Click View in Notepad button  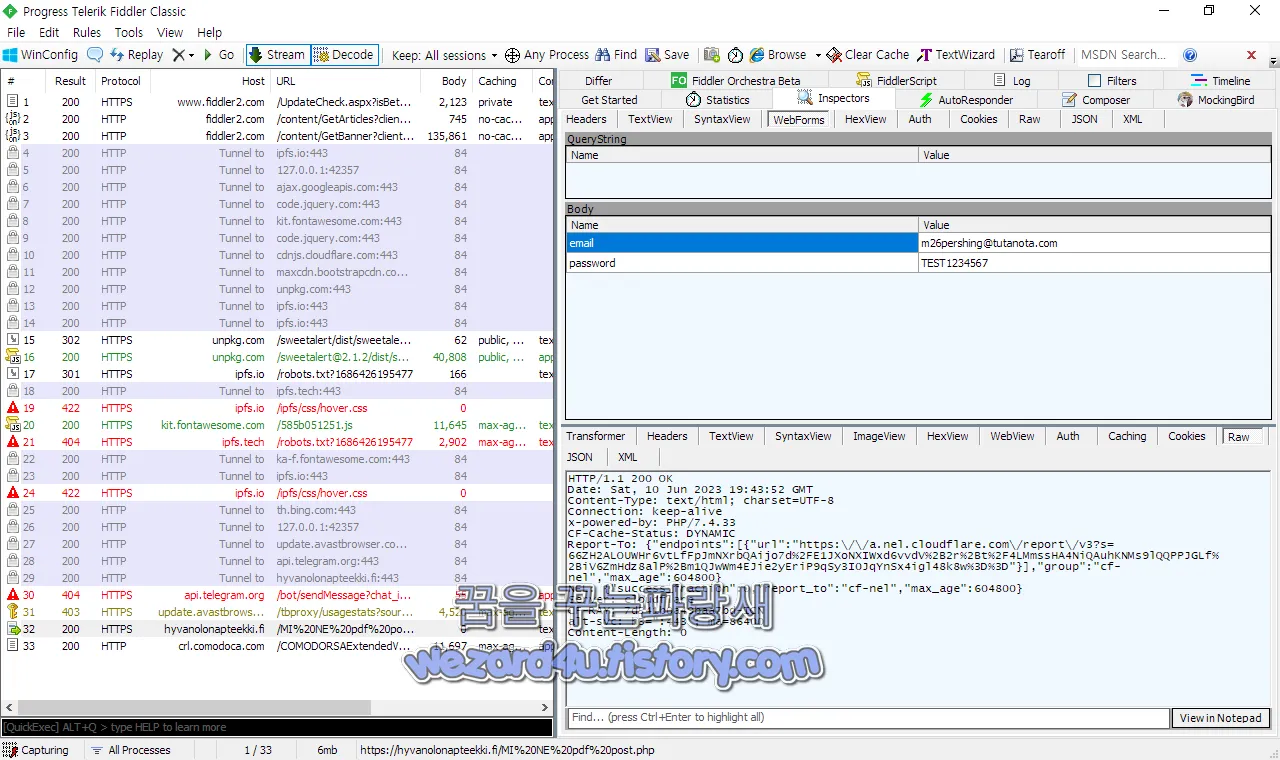coord(1220,718)
